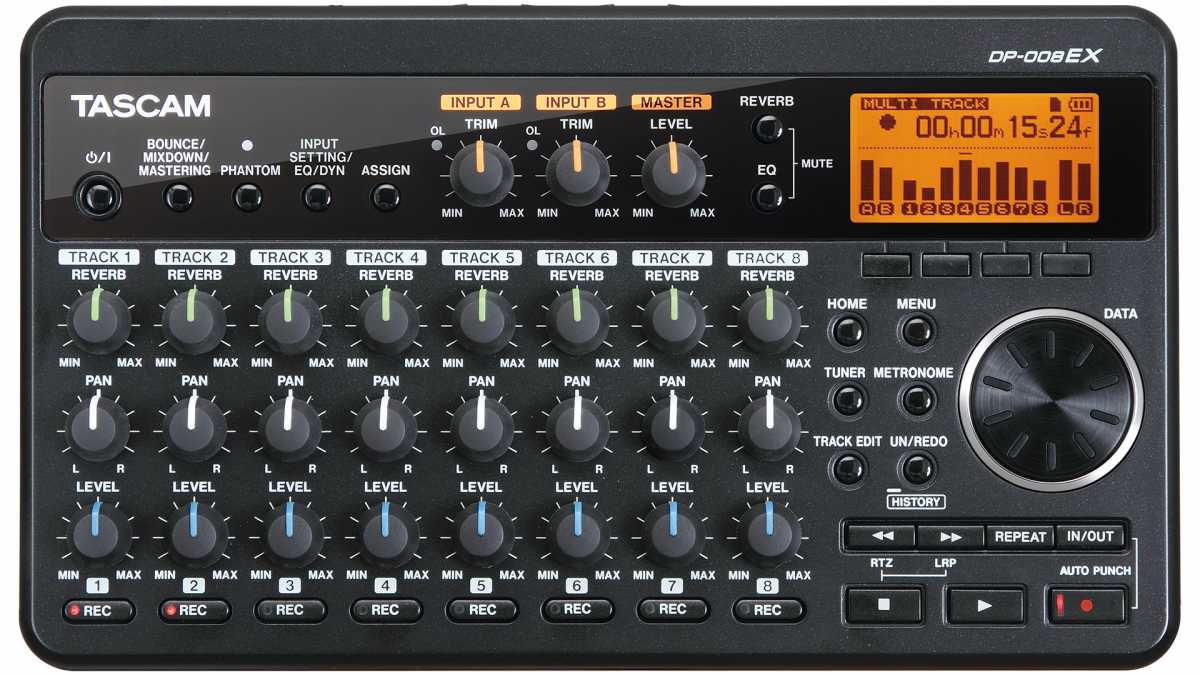Click the ASSIGN button

(x=385, y=198)
